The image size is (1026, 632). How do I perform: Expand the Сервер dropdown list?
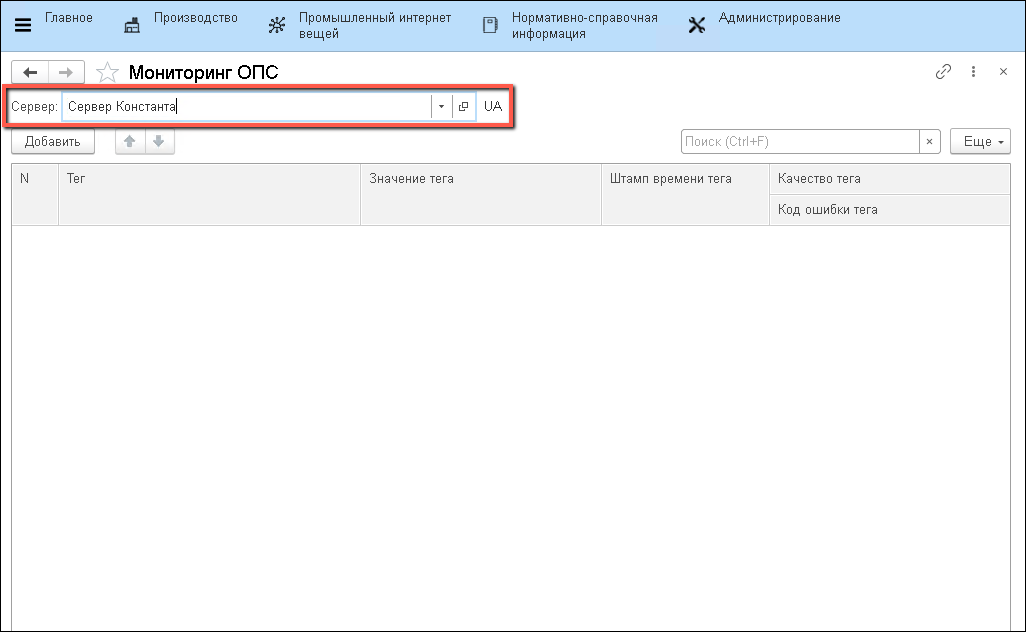pos(441,106)
